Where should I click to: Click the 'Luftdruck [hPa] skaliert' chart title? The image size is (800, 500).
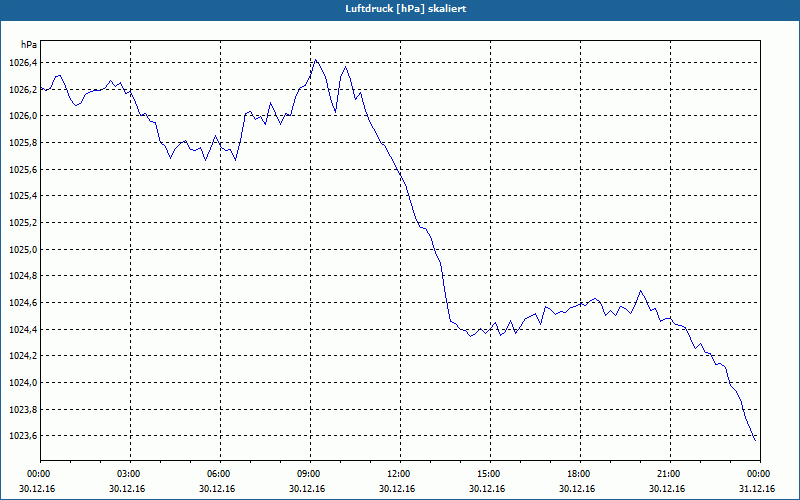click(405, 9)
